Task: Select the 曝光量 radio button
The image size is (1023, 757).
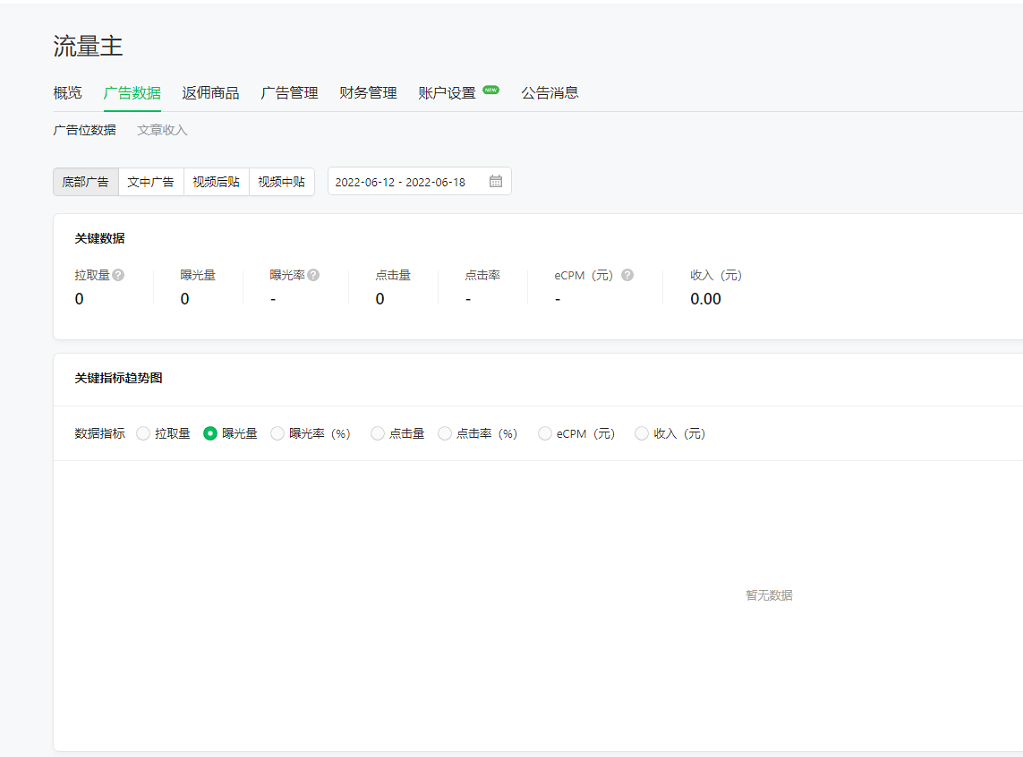Action: (x=211, y=434)
